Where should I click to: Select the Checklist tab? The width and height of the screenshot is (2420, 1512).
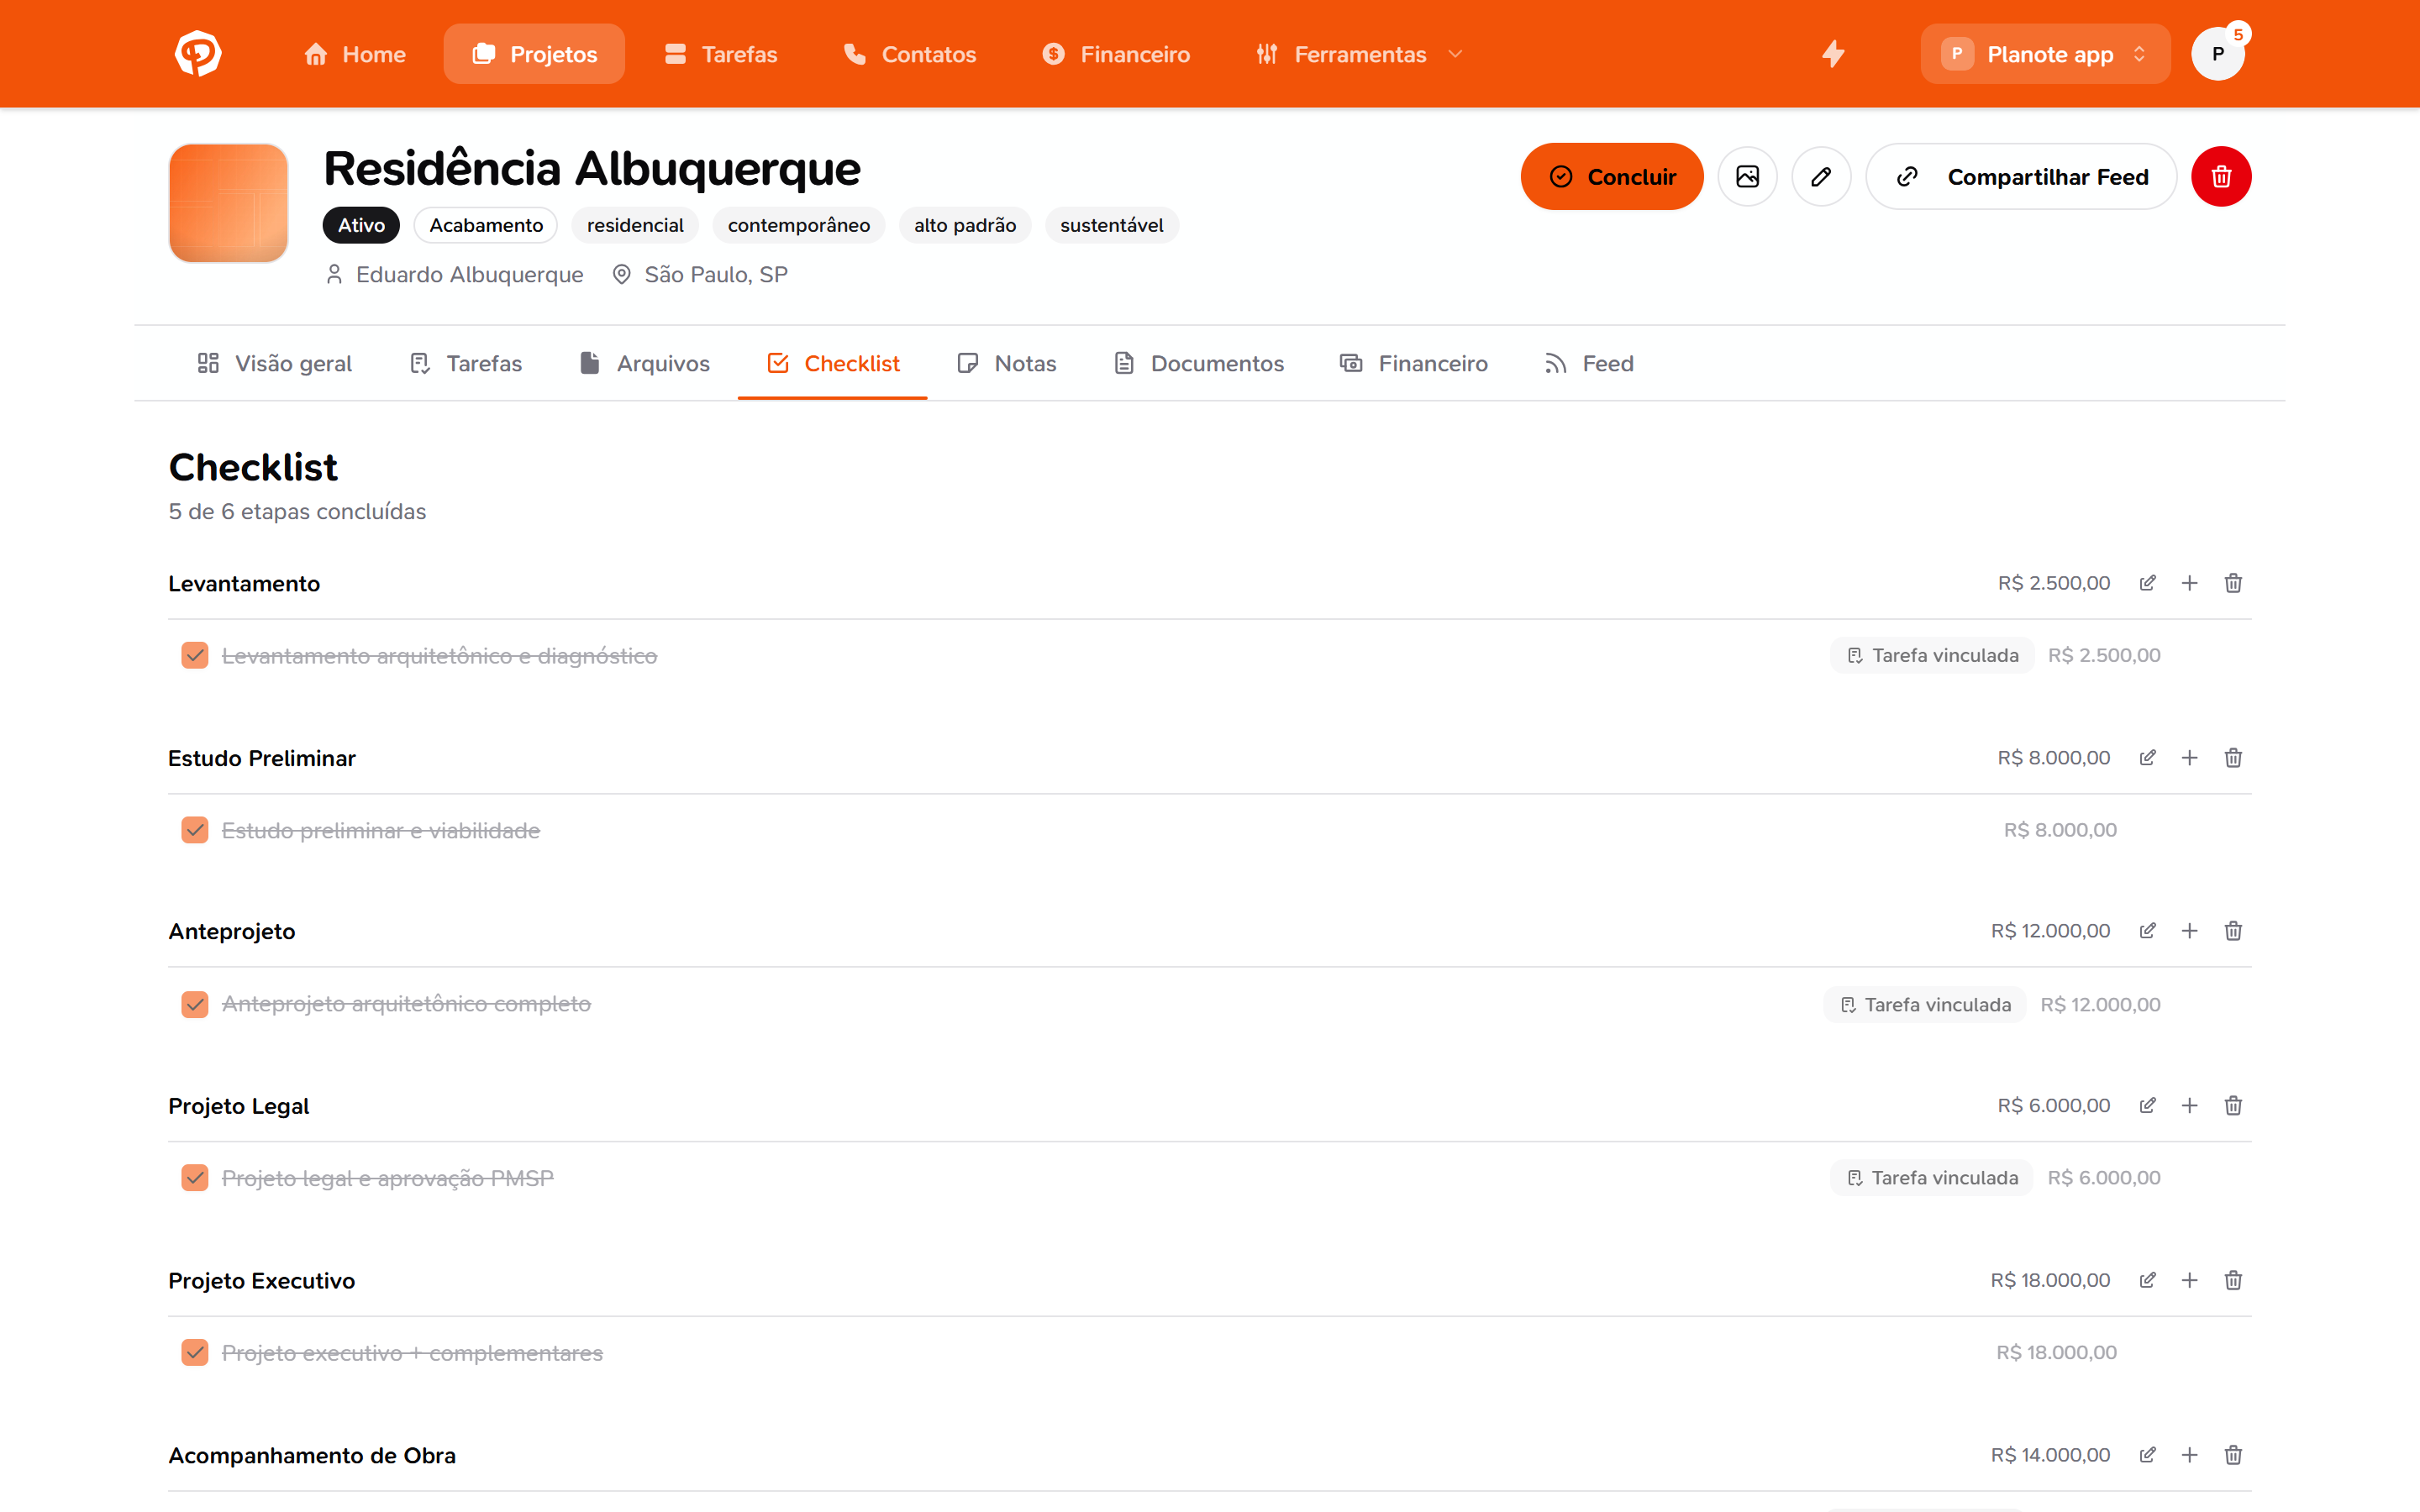pyautogui.click(x=833, y=364)
